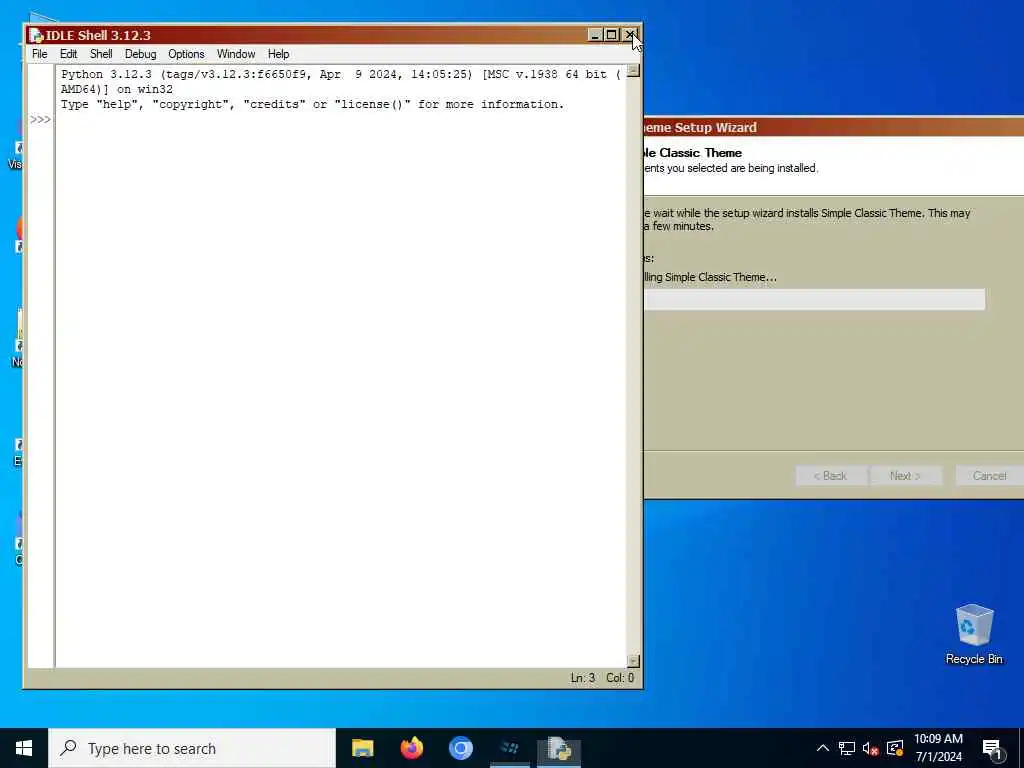Click the Ln: 3 status bar entry

pyautogui.click(x=583, y=678)
